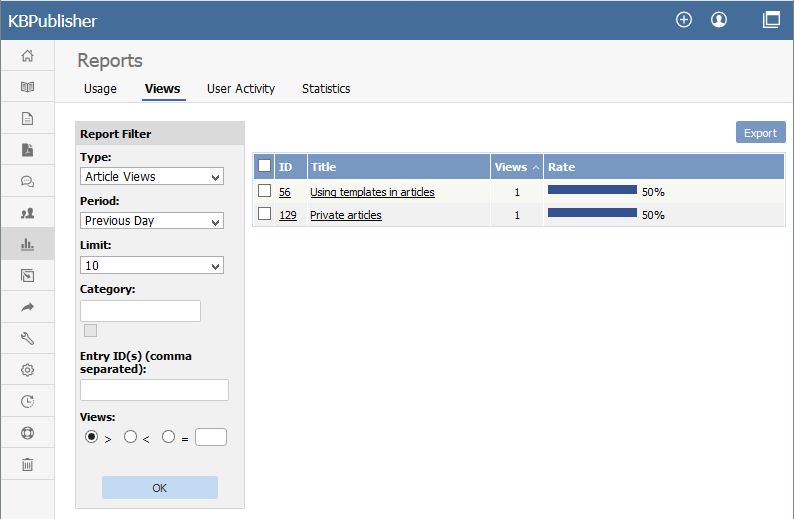794x519 pixels.
Task: Open the wrench Tools icon
Action: click(27, 338)
